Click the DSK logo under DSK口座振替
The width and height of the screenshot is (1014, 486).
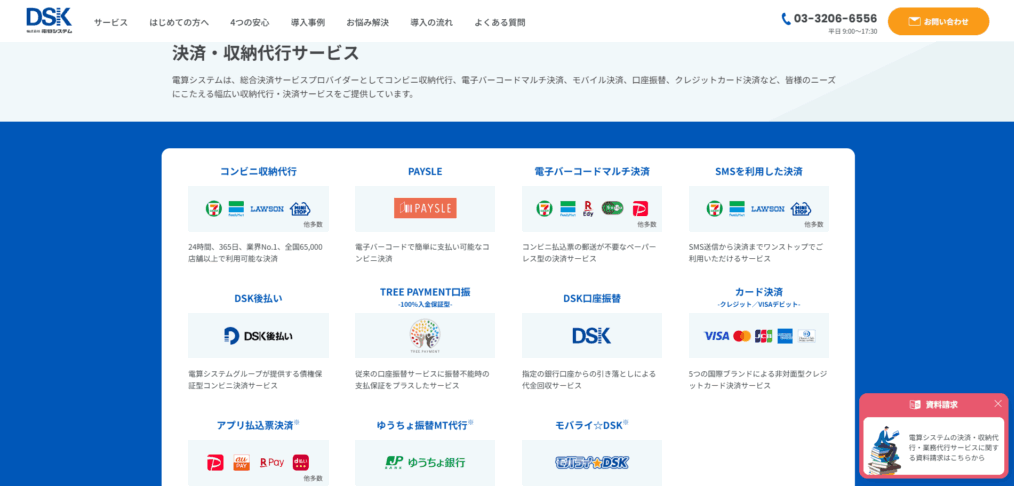click(x=592, y=335)
